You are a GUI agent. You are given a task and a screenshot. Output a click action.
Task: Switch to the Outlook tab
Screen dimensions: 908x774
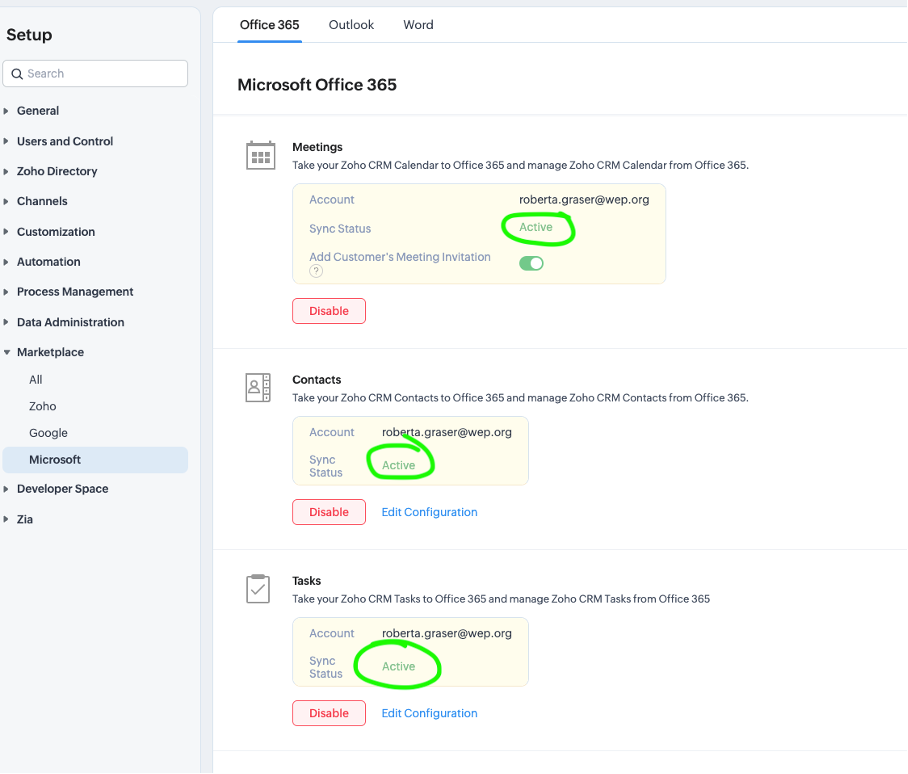(351, 25)
